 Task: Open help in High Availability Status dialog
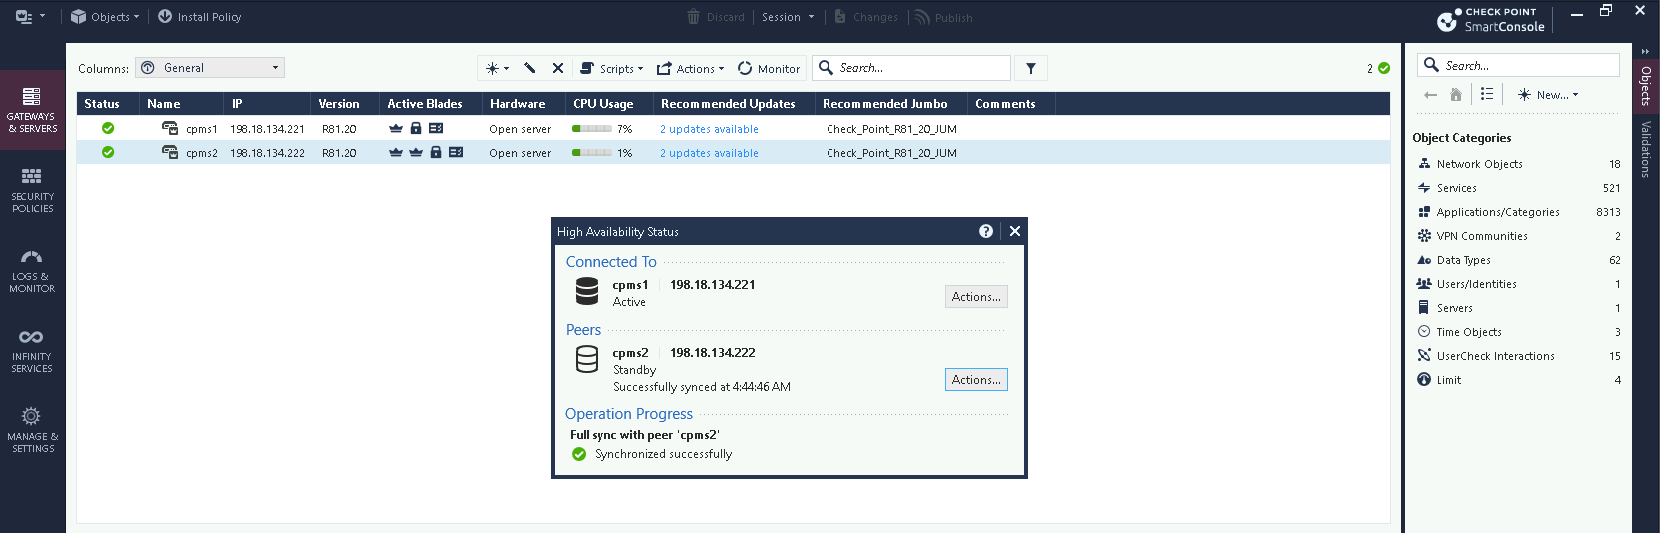click(986, 231)
